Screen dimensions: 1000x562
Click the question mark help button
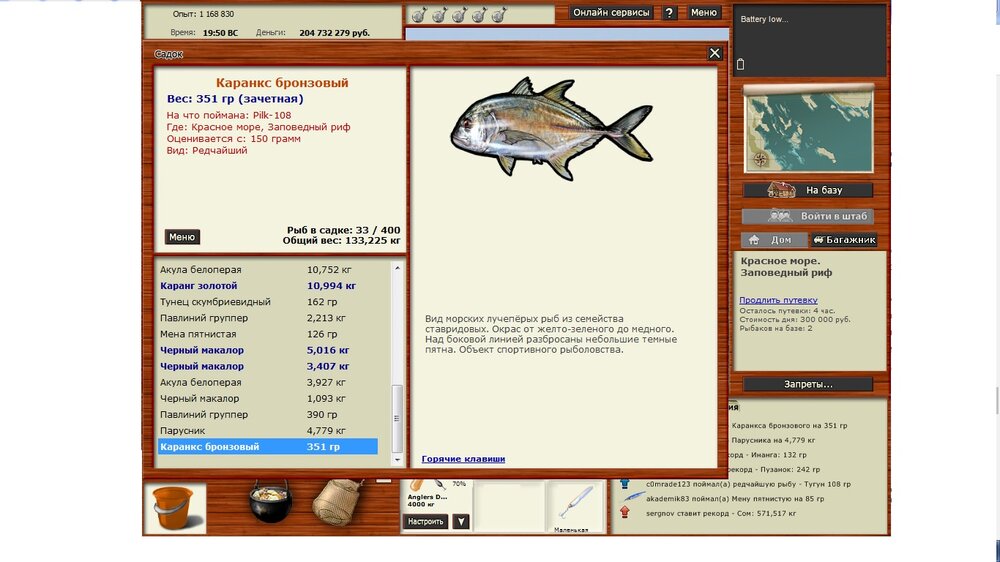click(669, 13)
